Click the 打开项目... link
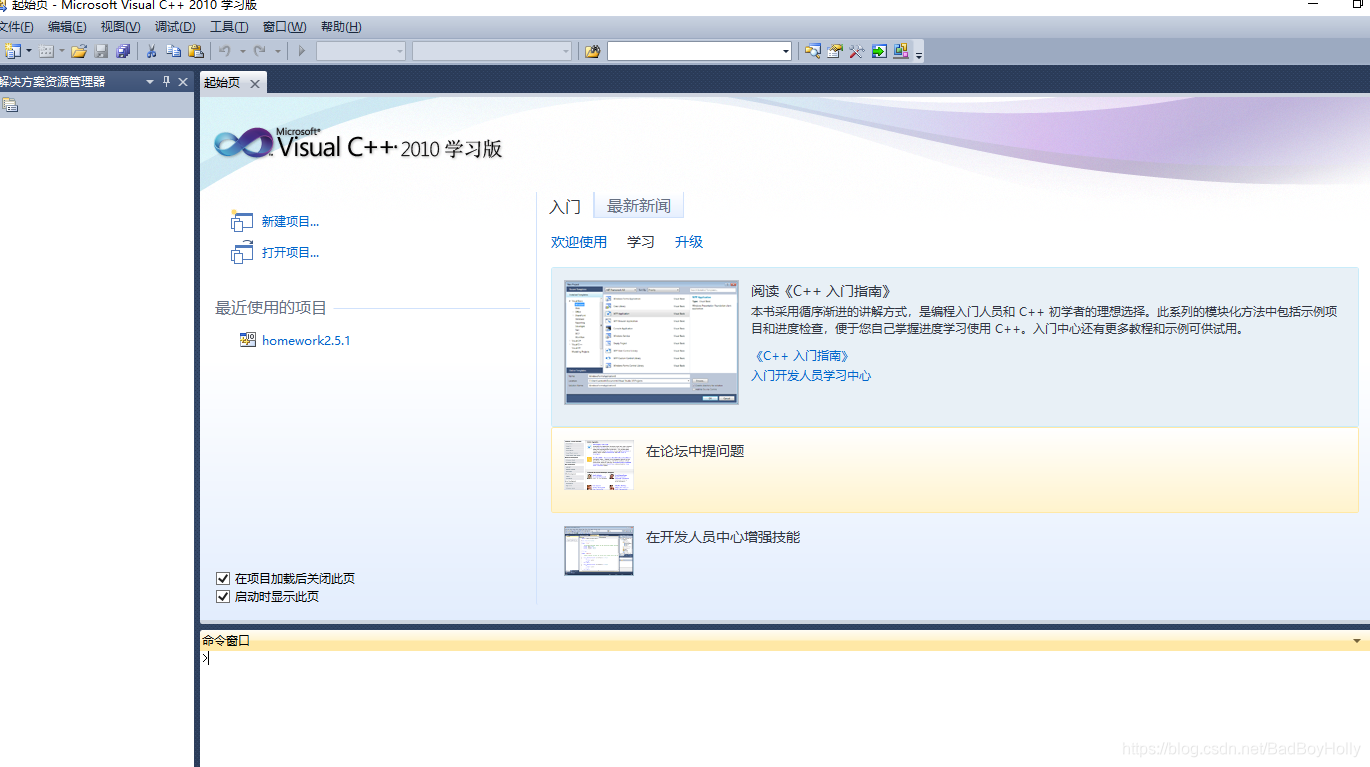This screenshot has width=1370, height=767. 290,253
